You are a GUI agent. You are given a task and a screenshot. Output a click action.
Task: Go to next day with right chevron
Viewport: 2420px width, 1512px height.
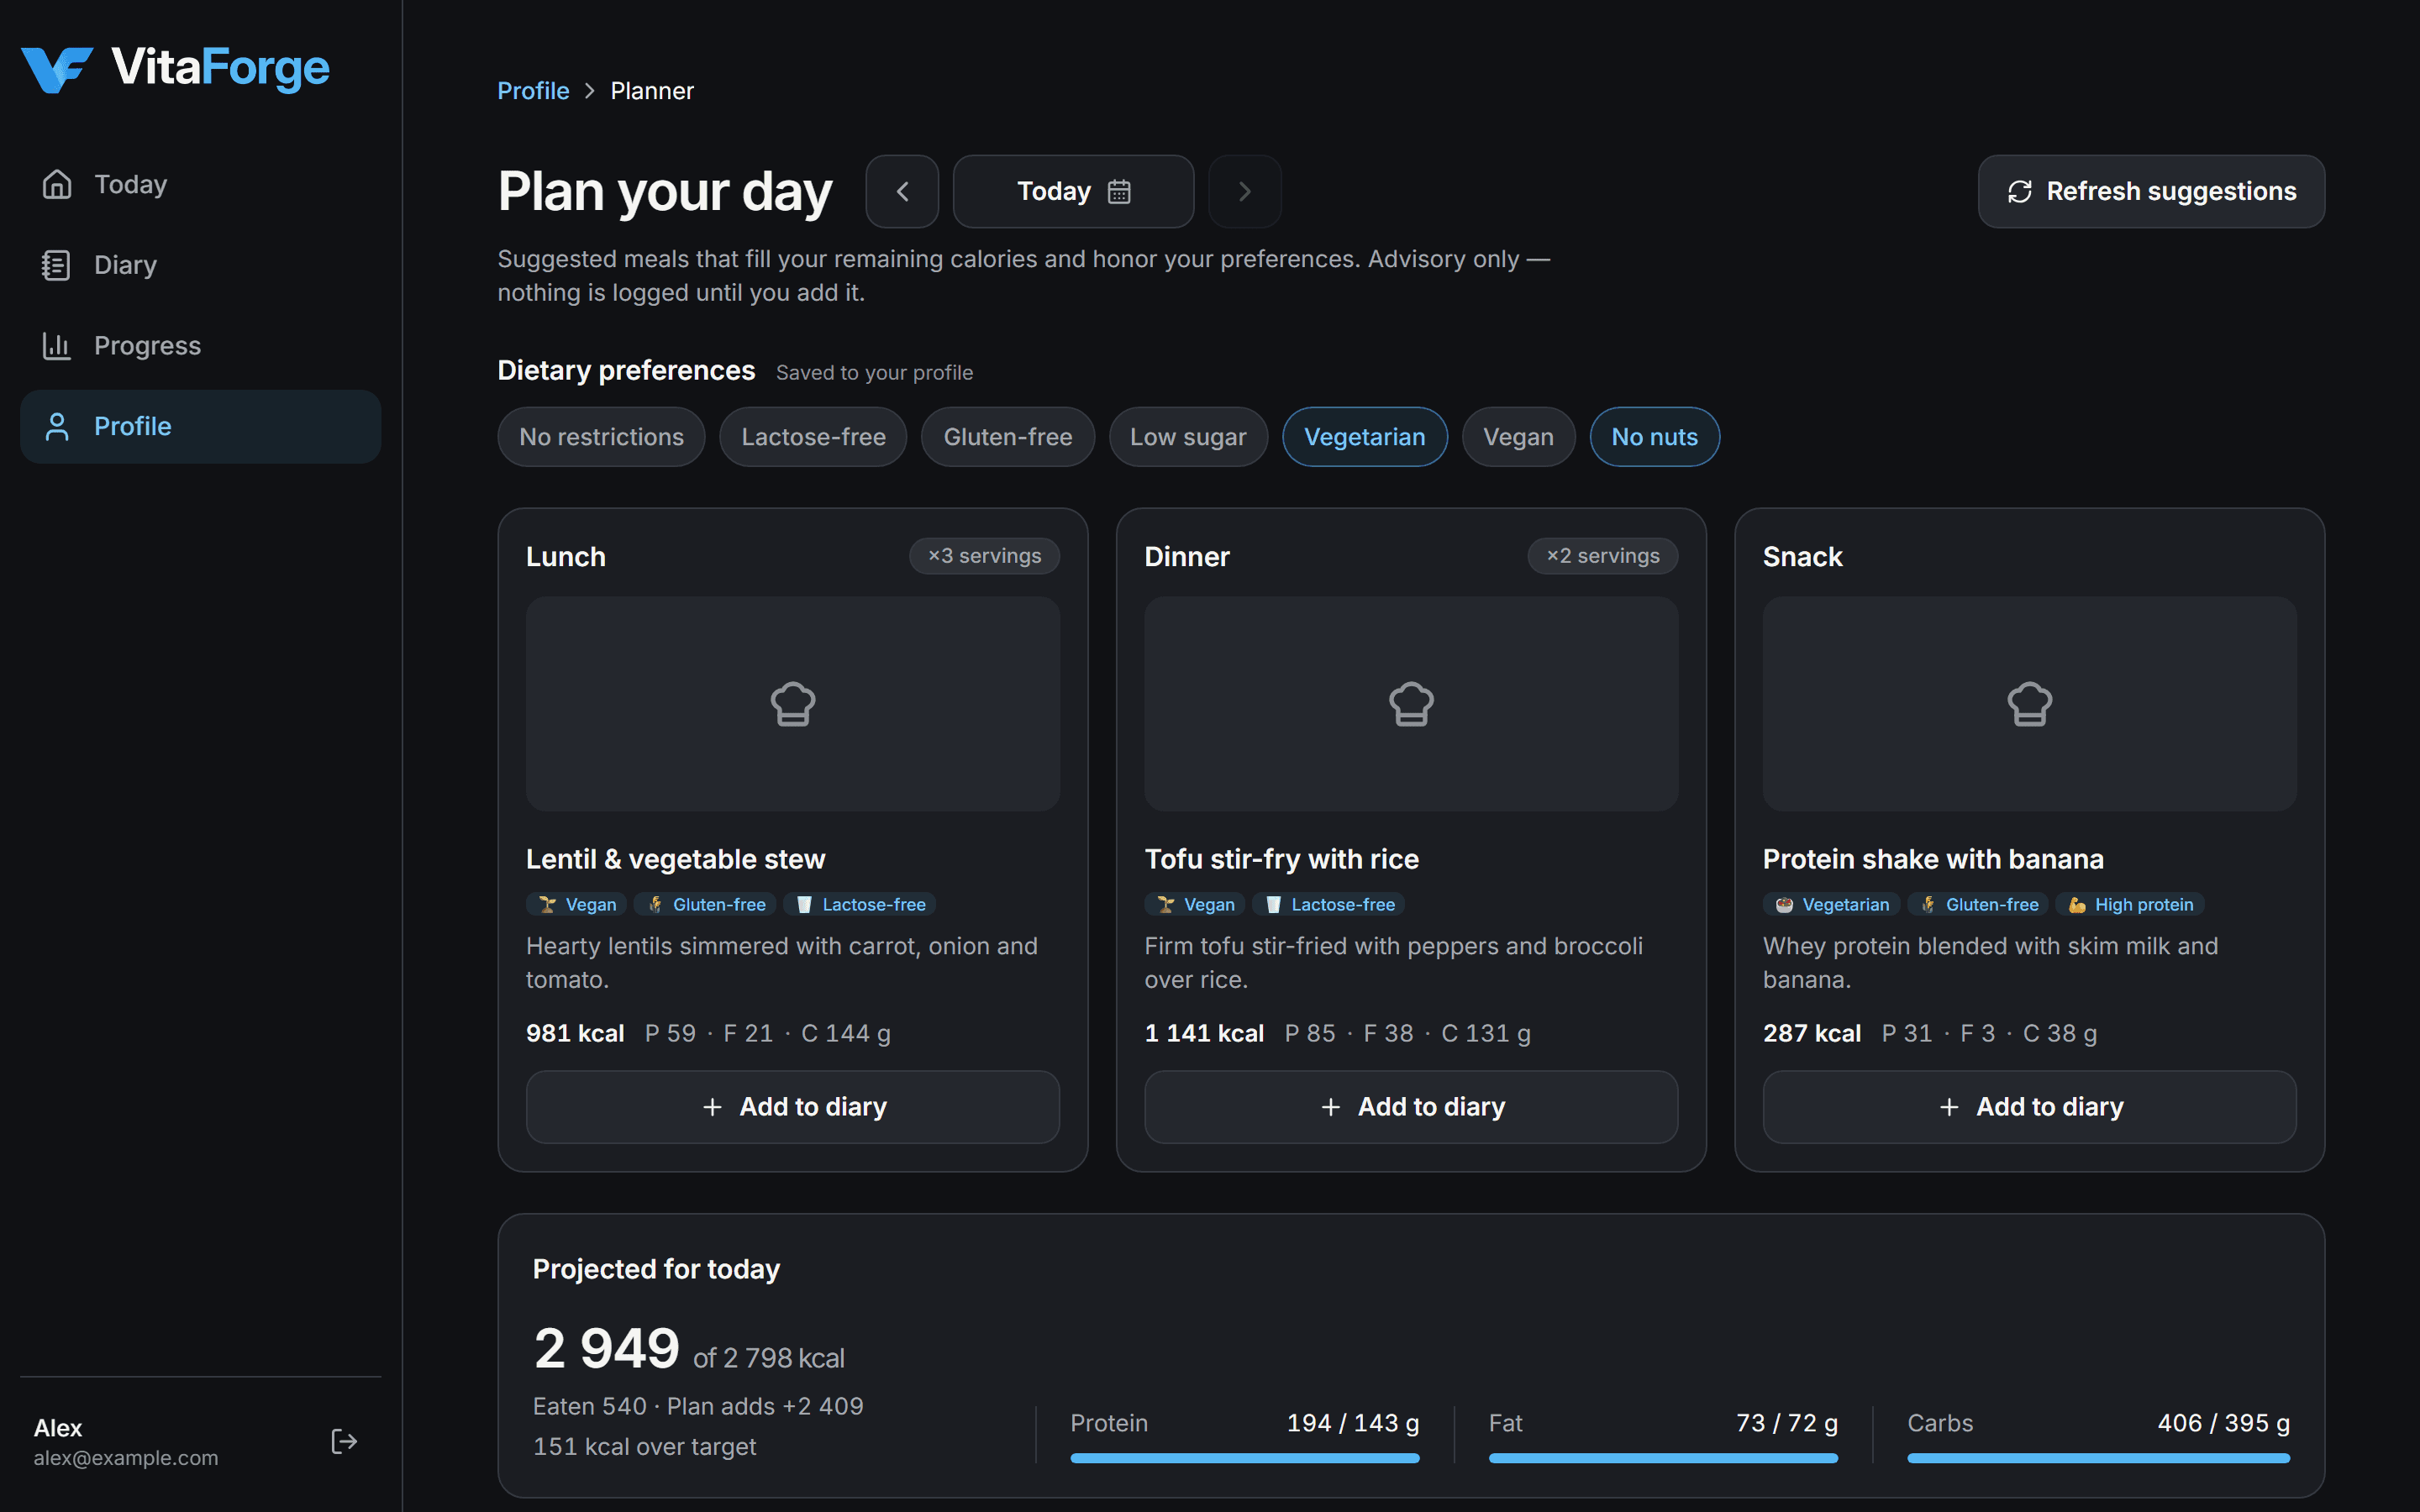click(x=1245, y=191)
